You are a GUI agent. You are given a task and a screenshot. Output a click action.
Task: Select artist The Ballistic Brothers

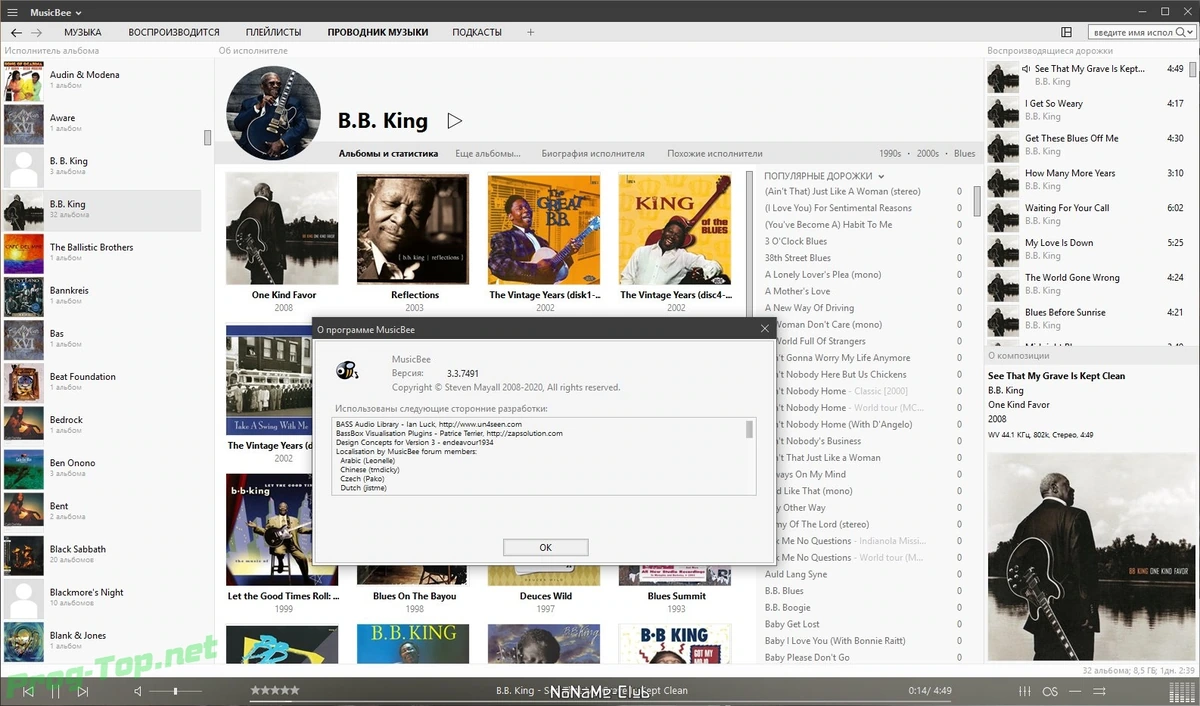(x=102, y=252)
